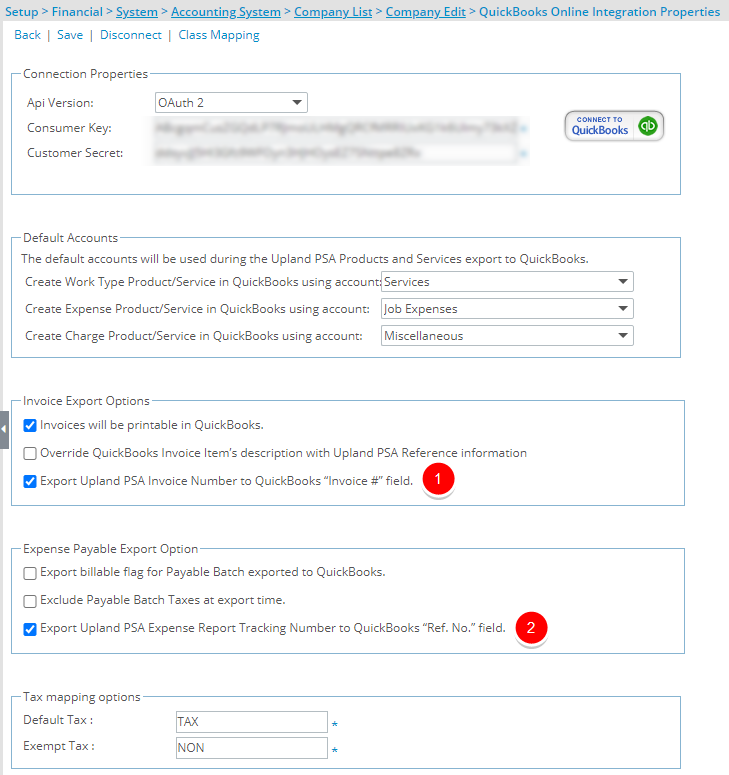Click the Invoice Export Options heading
The width and height of the screenshot is (729, 775).
[86, 401]
